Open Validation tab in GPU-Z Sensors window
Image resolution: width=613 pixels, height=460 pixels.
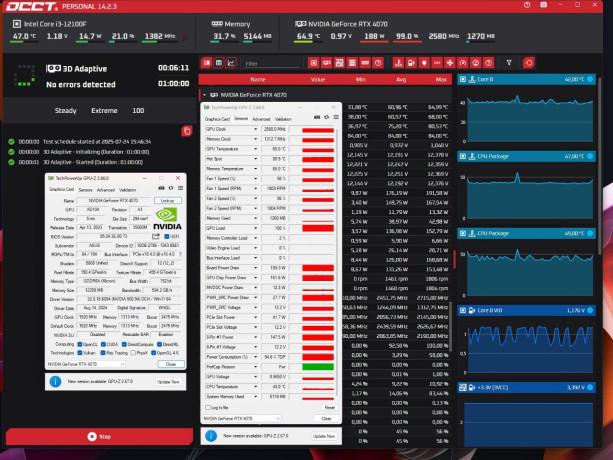[283, 119]
